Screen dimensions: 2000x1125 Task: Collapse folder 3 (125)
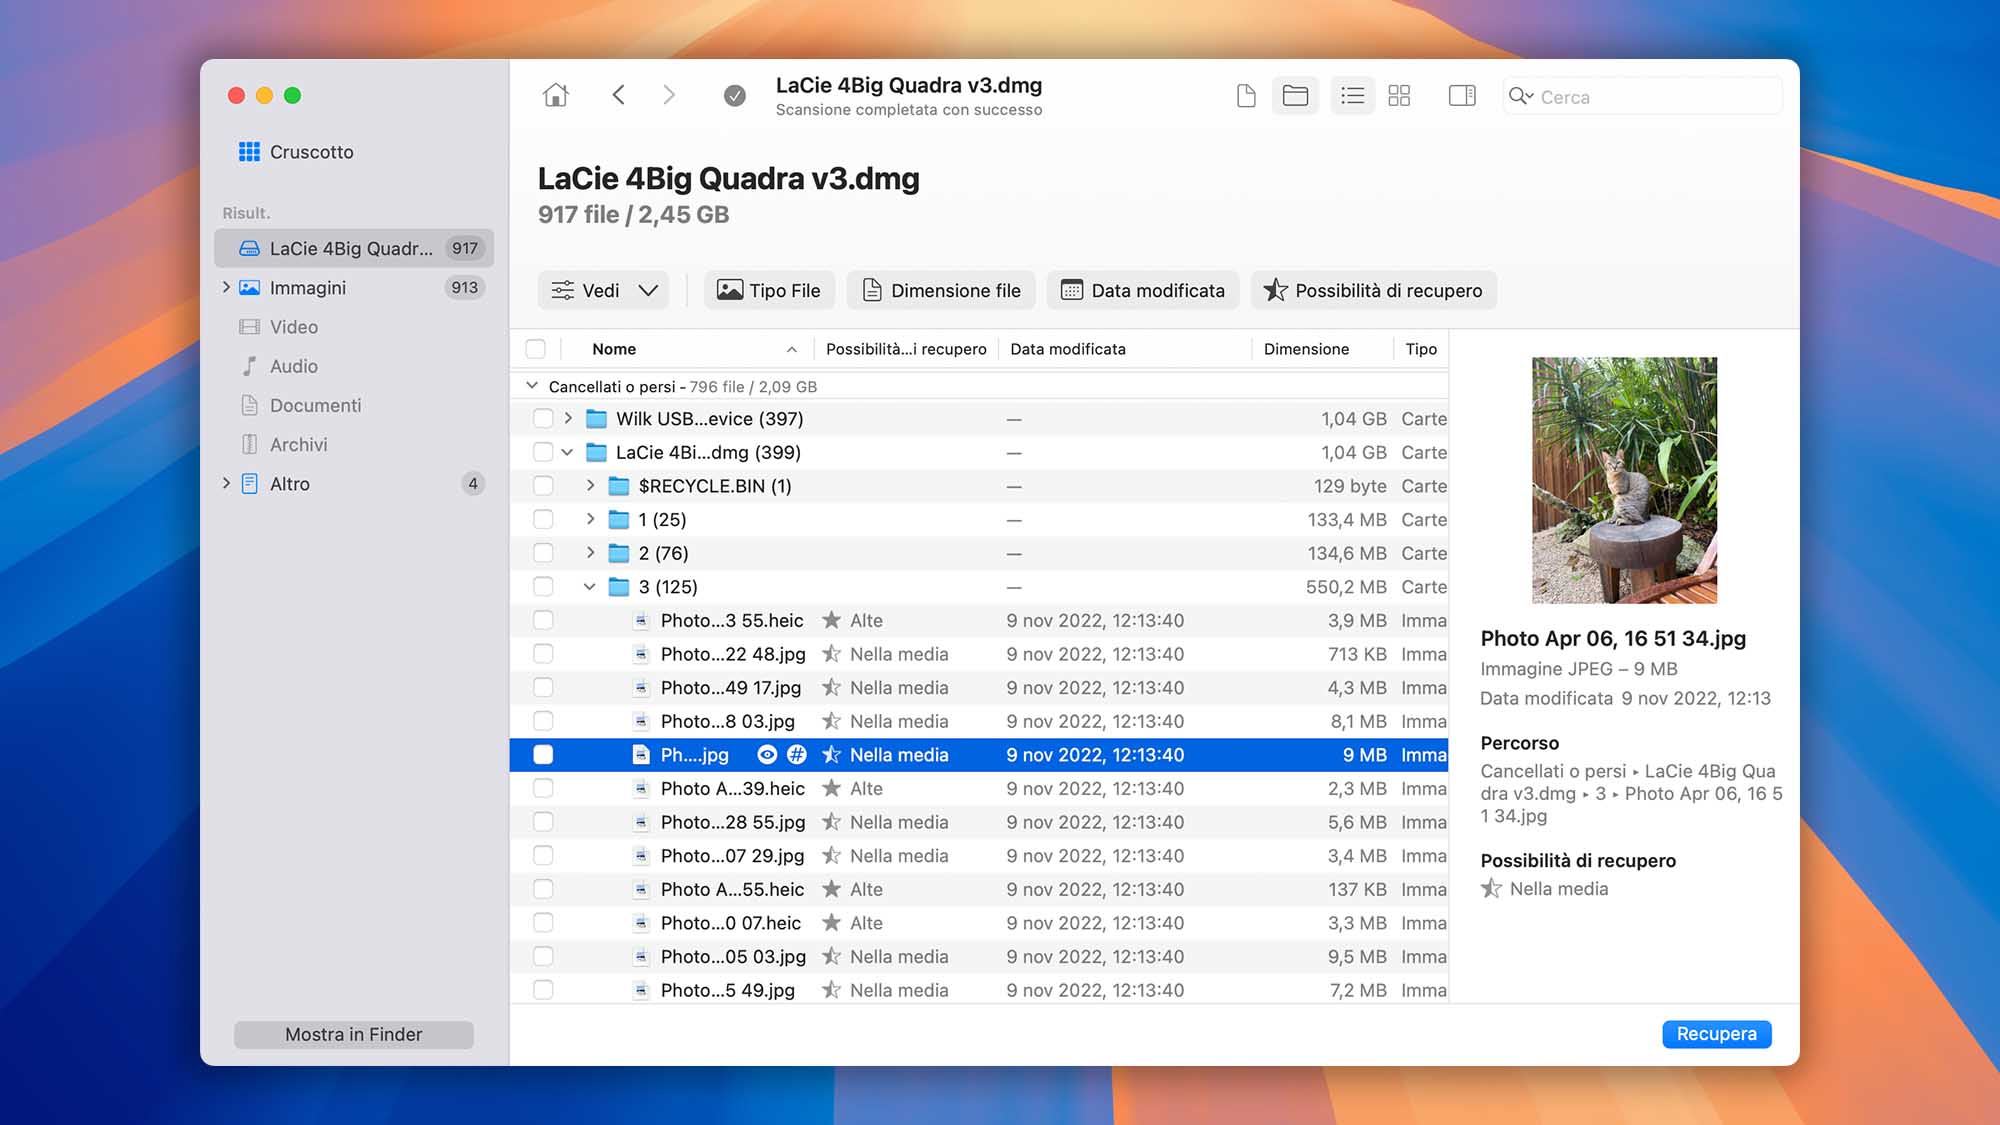[590, 587]
